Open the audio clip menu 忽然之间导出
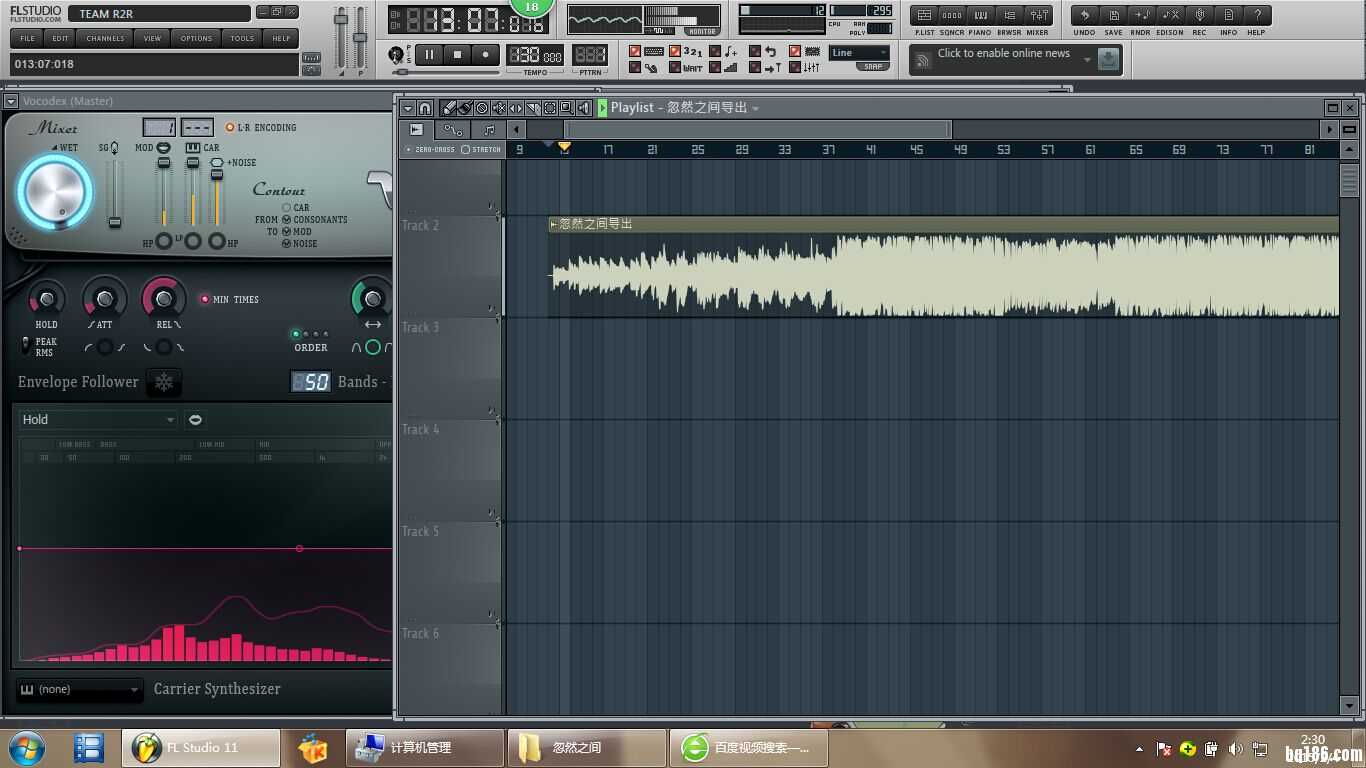Image resolution: width=1366 pixels, height=768 pixels. 554,224
